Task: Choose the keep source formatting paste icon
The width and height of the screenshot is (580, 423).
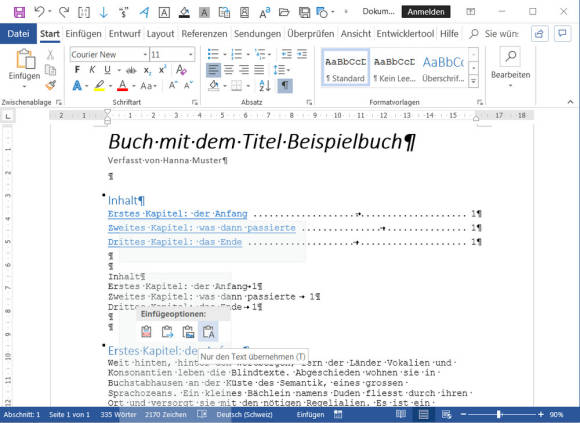Action: (146, 331)
